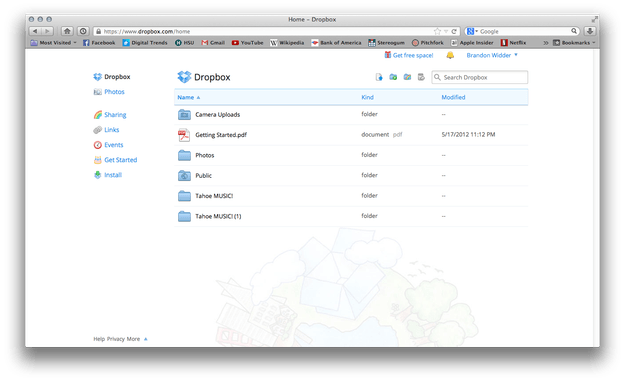
Task: Click the Photos folder icon in the file list
Action: tap(184, 155)
